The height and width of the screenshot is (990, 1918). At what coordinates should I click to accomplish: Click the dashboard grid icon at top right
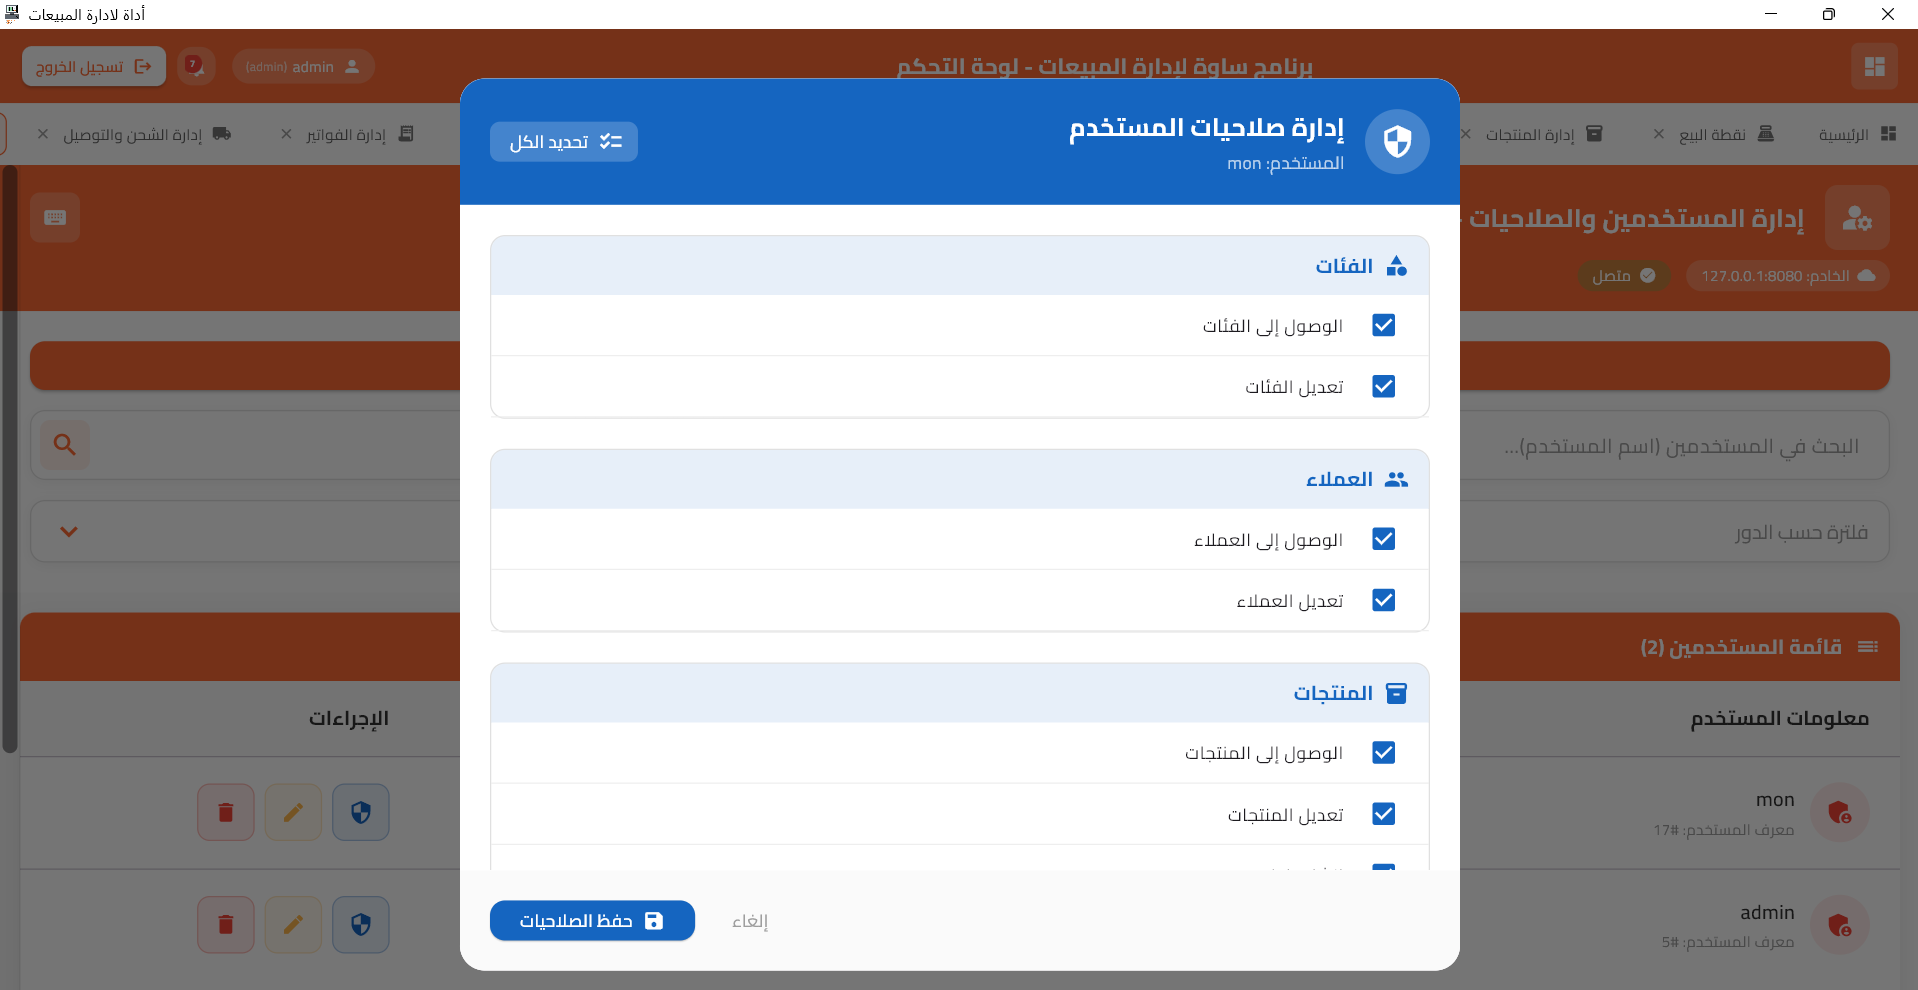click(x=1874, y=66)
